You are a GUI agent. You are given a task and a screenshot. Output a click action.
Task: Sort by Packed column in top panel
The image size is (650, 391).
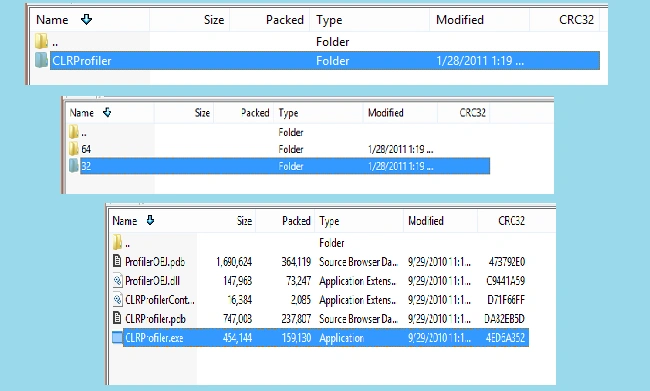[285, 20]
